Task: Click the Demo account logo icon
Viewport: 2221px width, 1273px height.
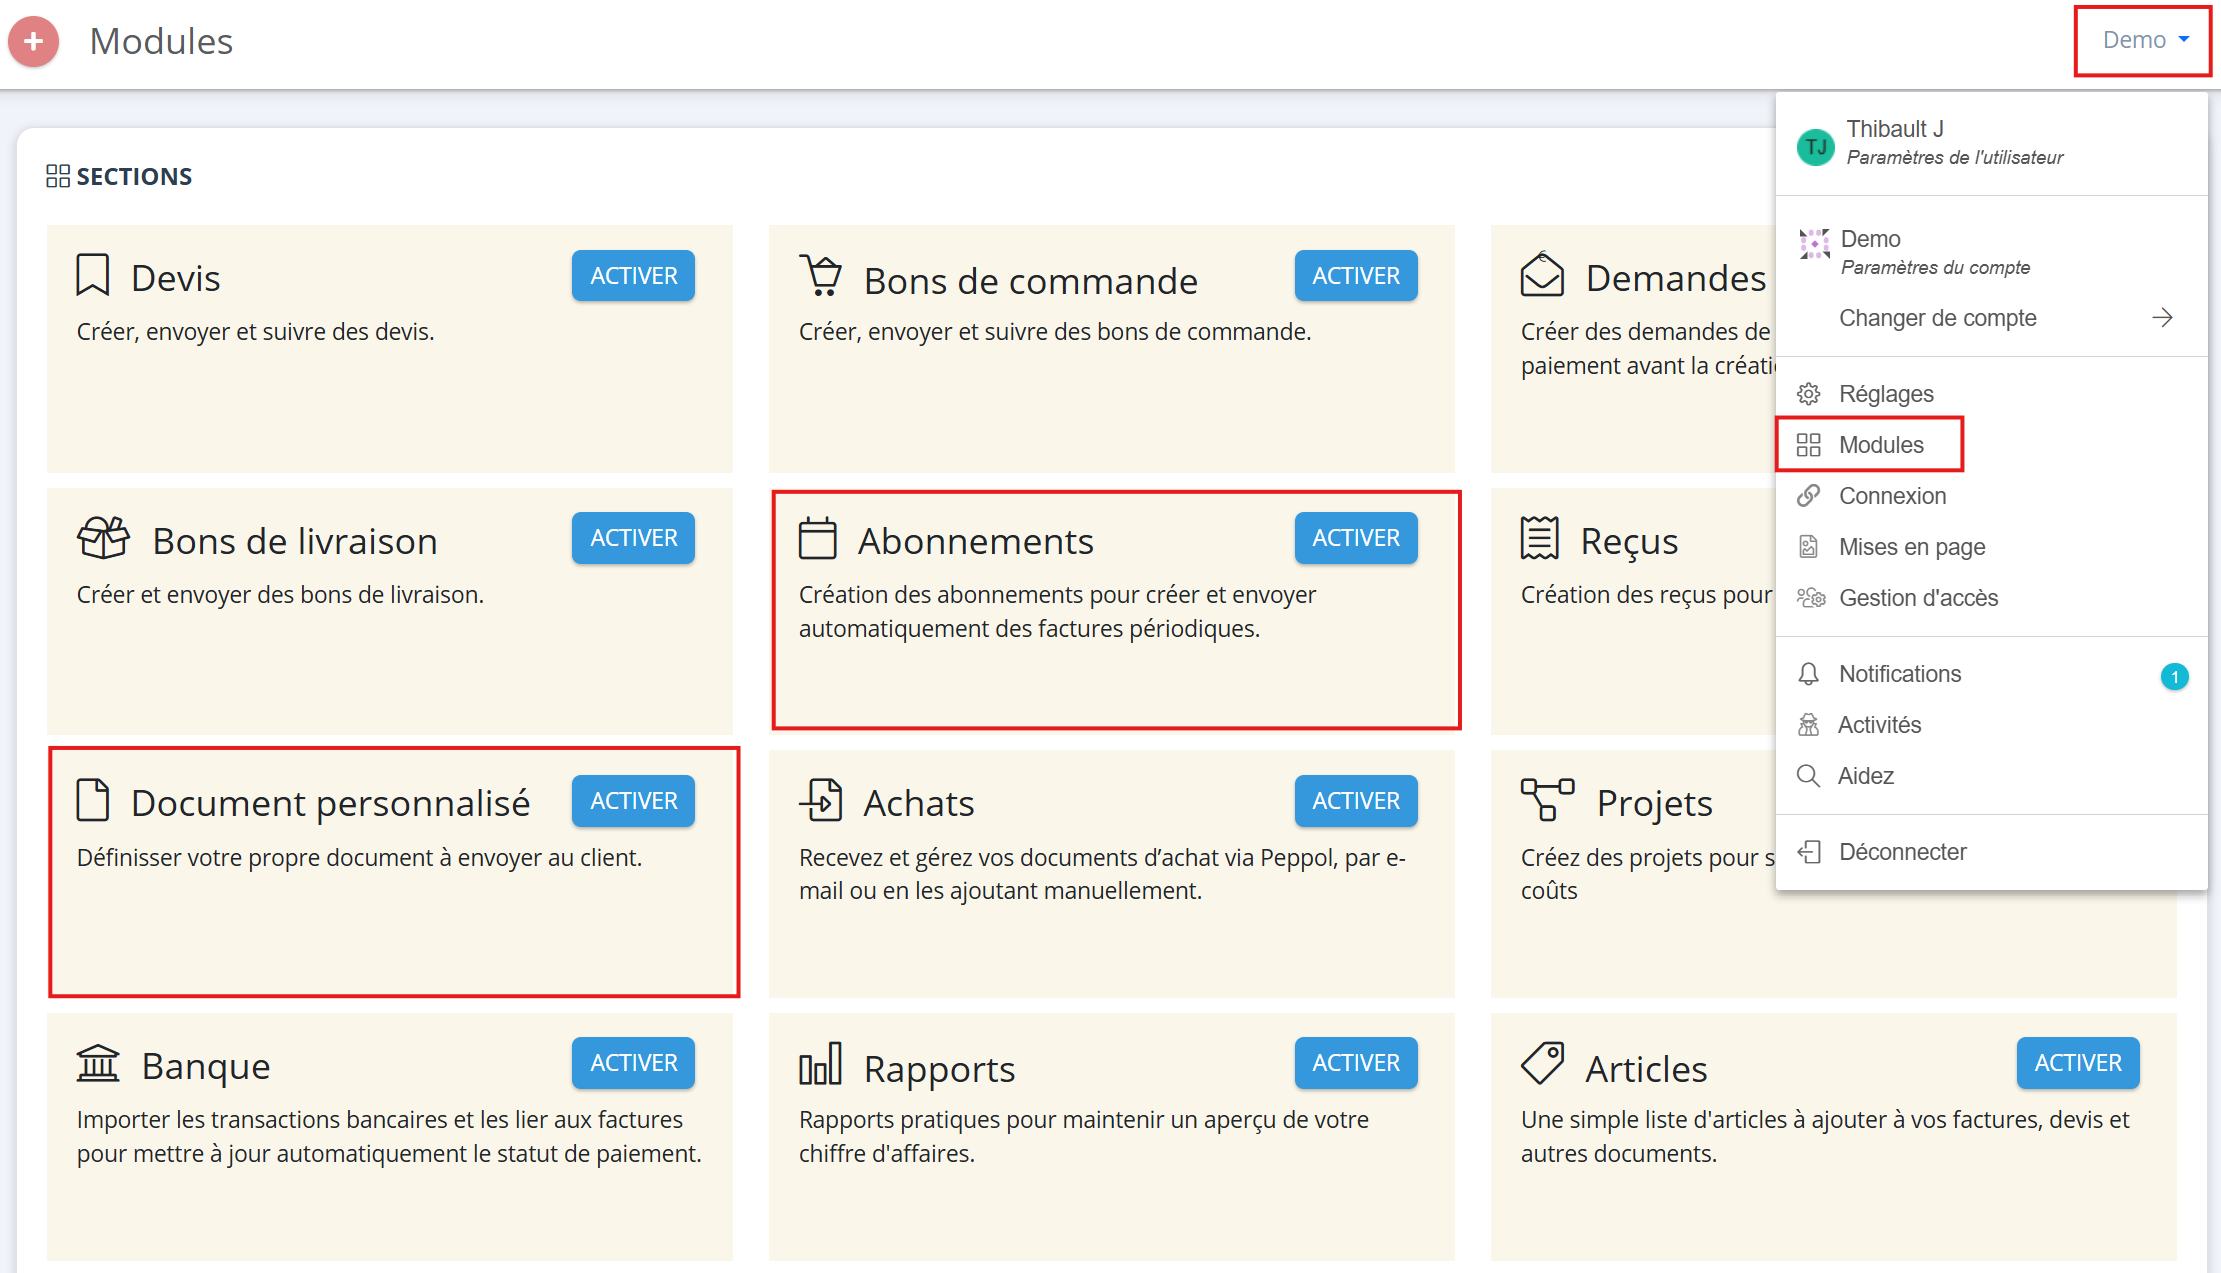Action: (x=1814, y=243)
